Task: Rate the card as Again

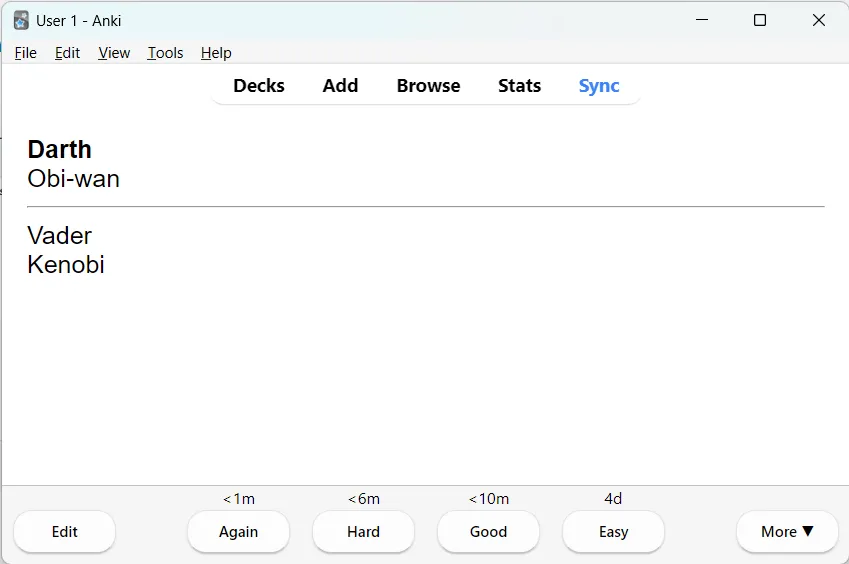Action: coord(238,532)
